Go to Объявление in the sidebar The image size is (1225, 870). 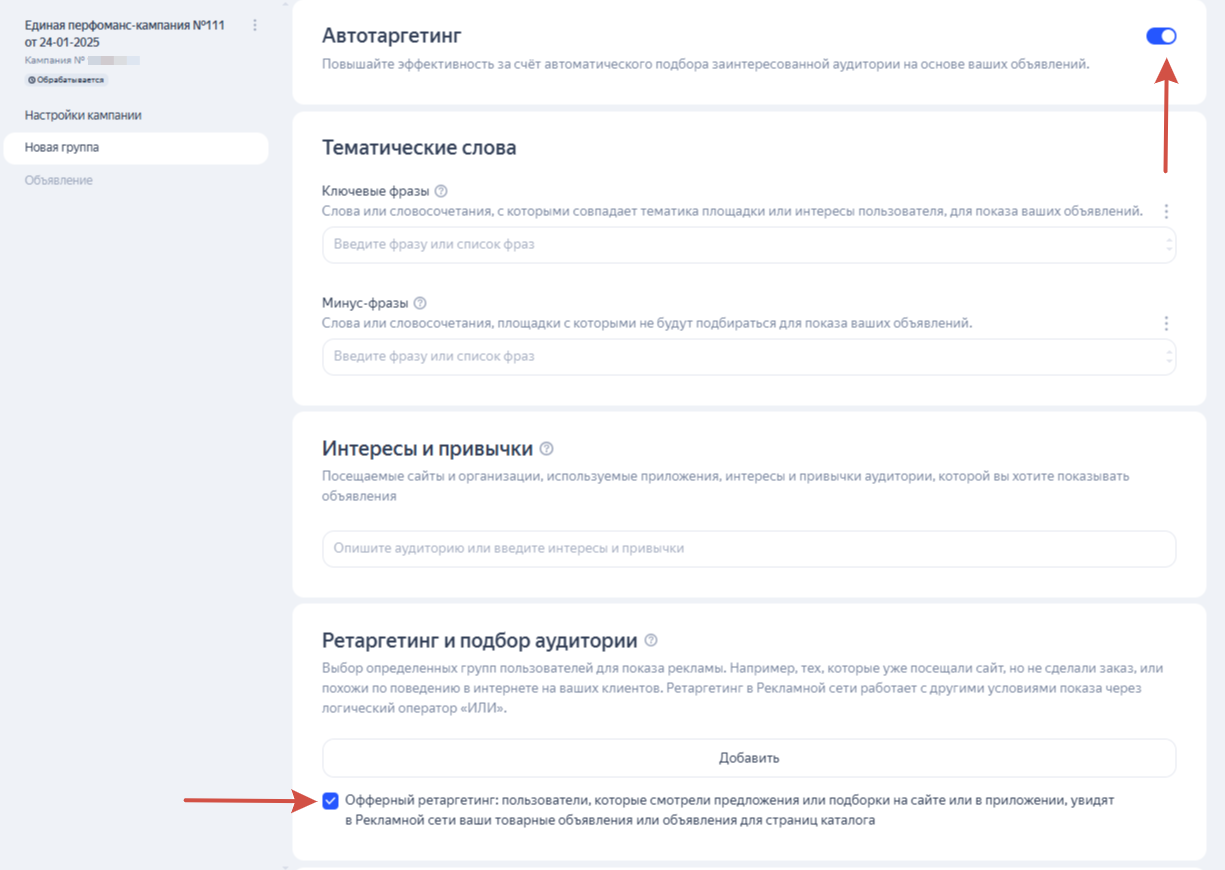(59, 180)
